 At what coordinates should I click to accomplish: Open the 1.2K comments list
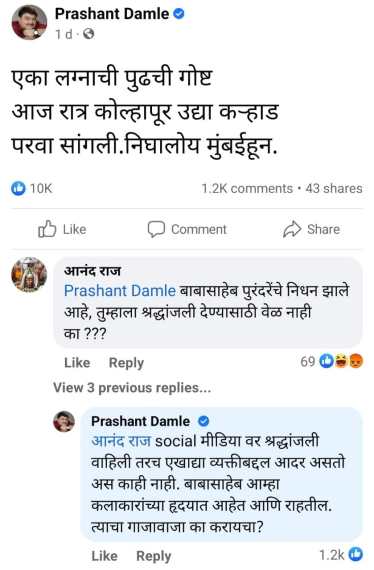[x=247, y=188]
